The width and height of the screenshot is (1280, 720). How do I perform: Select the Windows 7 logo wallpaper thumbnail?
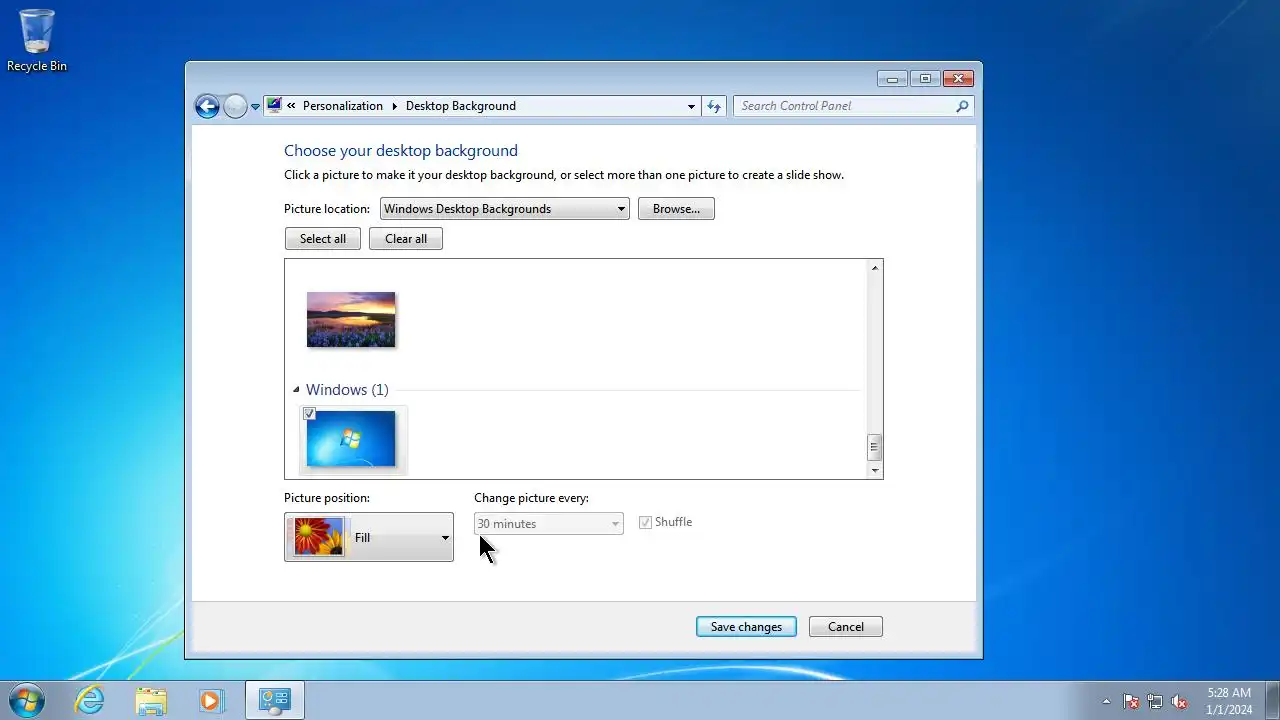351,439
